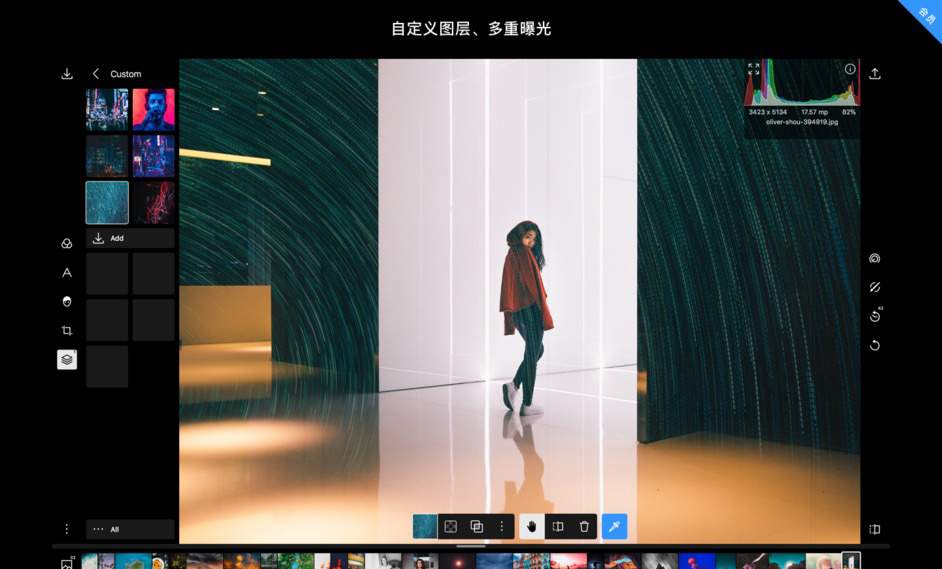
Task: Click the export share icon at top right
Action: coord(875,74)
